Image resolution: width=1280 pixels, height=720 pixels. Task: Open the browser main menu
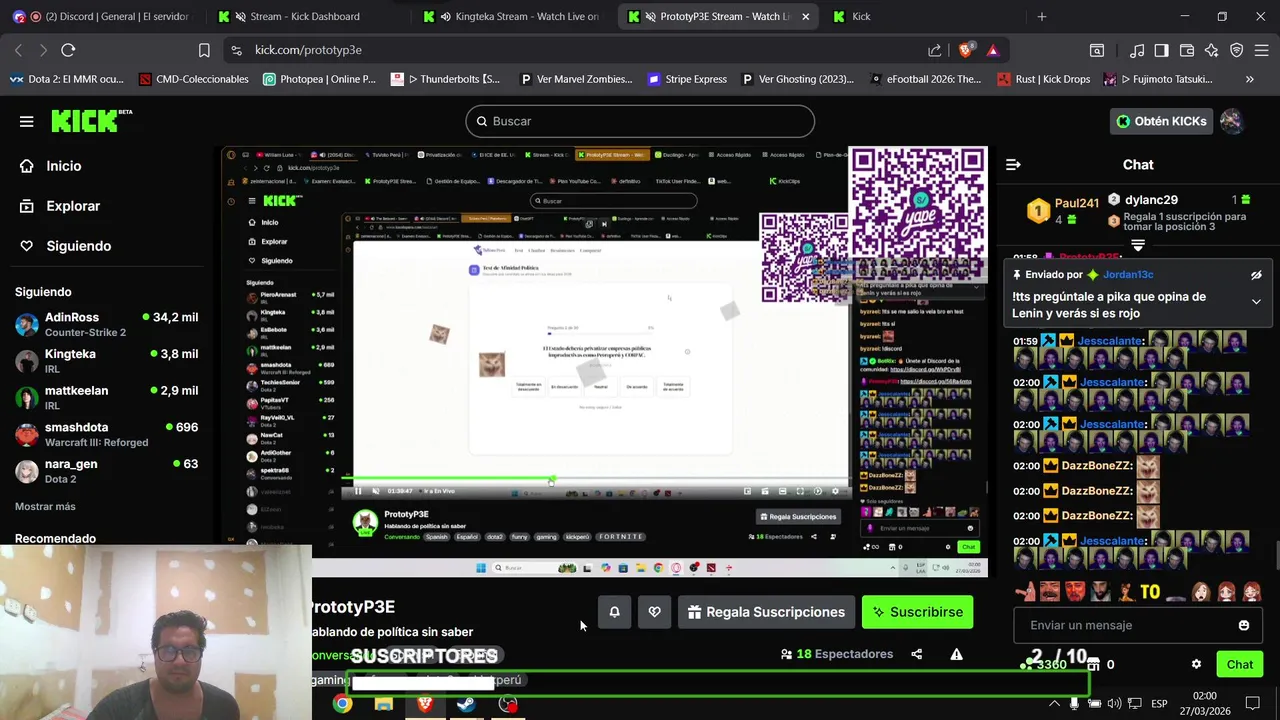(x=1262, y=50)
